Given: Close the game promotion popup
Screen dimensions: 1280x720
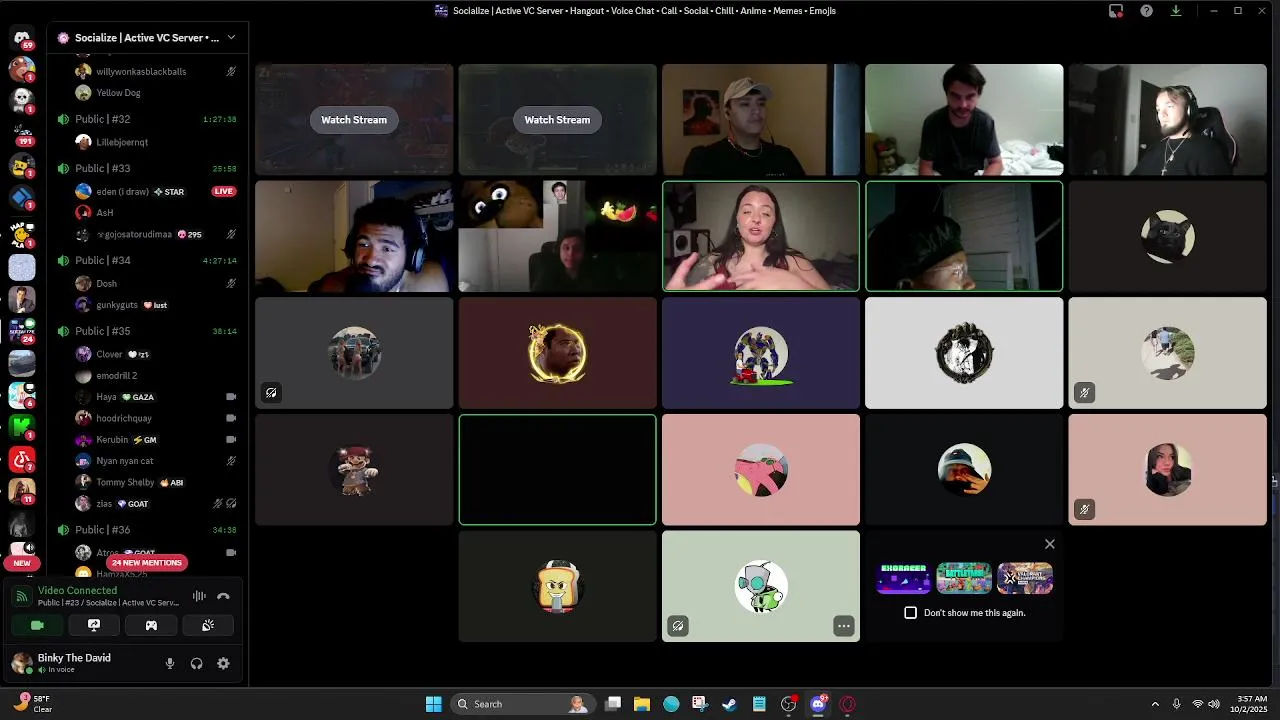Looking at the screenshot, I should (1049, 544).
